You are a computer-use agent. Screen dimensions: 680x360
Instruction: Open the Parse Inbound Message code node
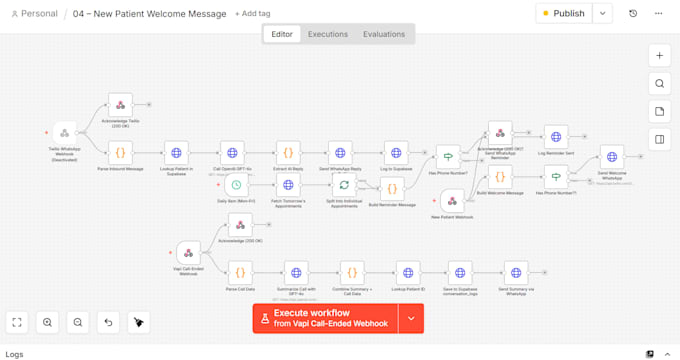coord(121,153)
